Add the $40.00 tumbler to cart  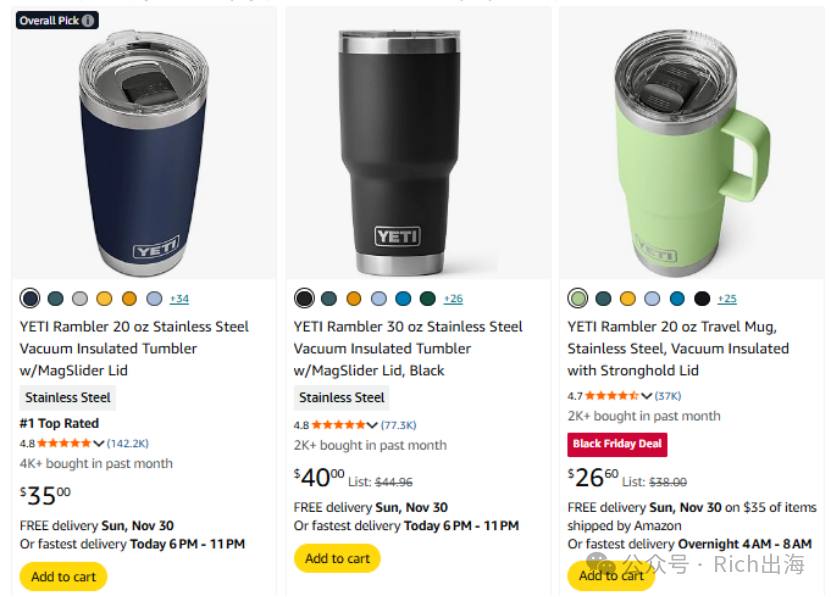(x=337, y=558)
